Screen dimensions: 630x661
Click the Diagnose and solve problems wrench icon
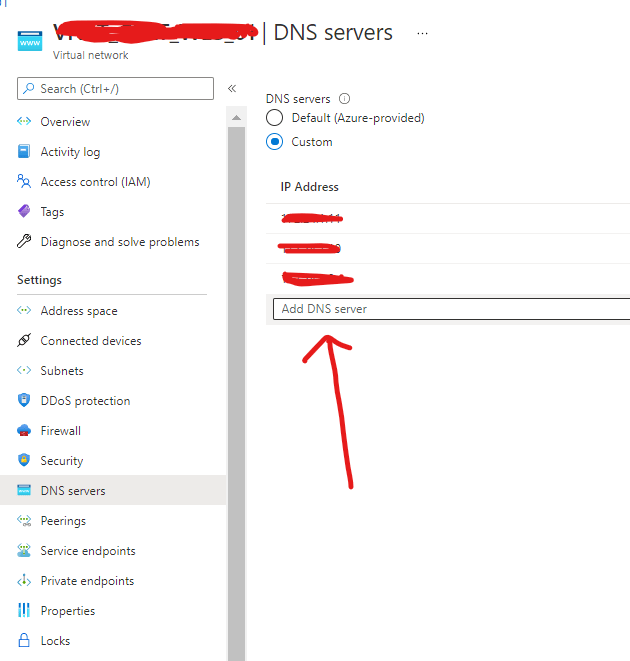pos(24,242)
